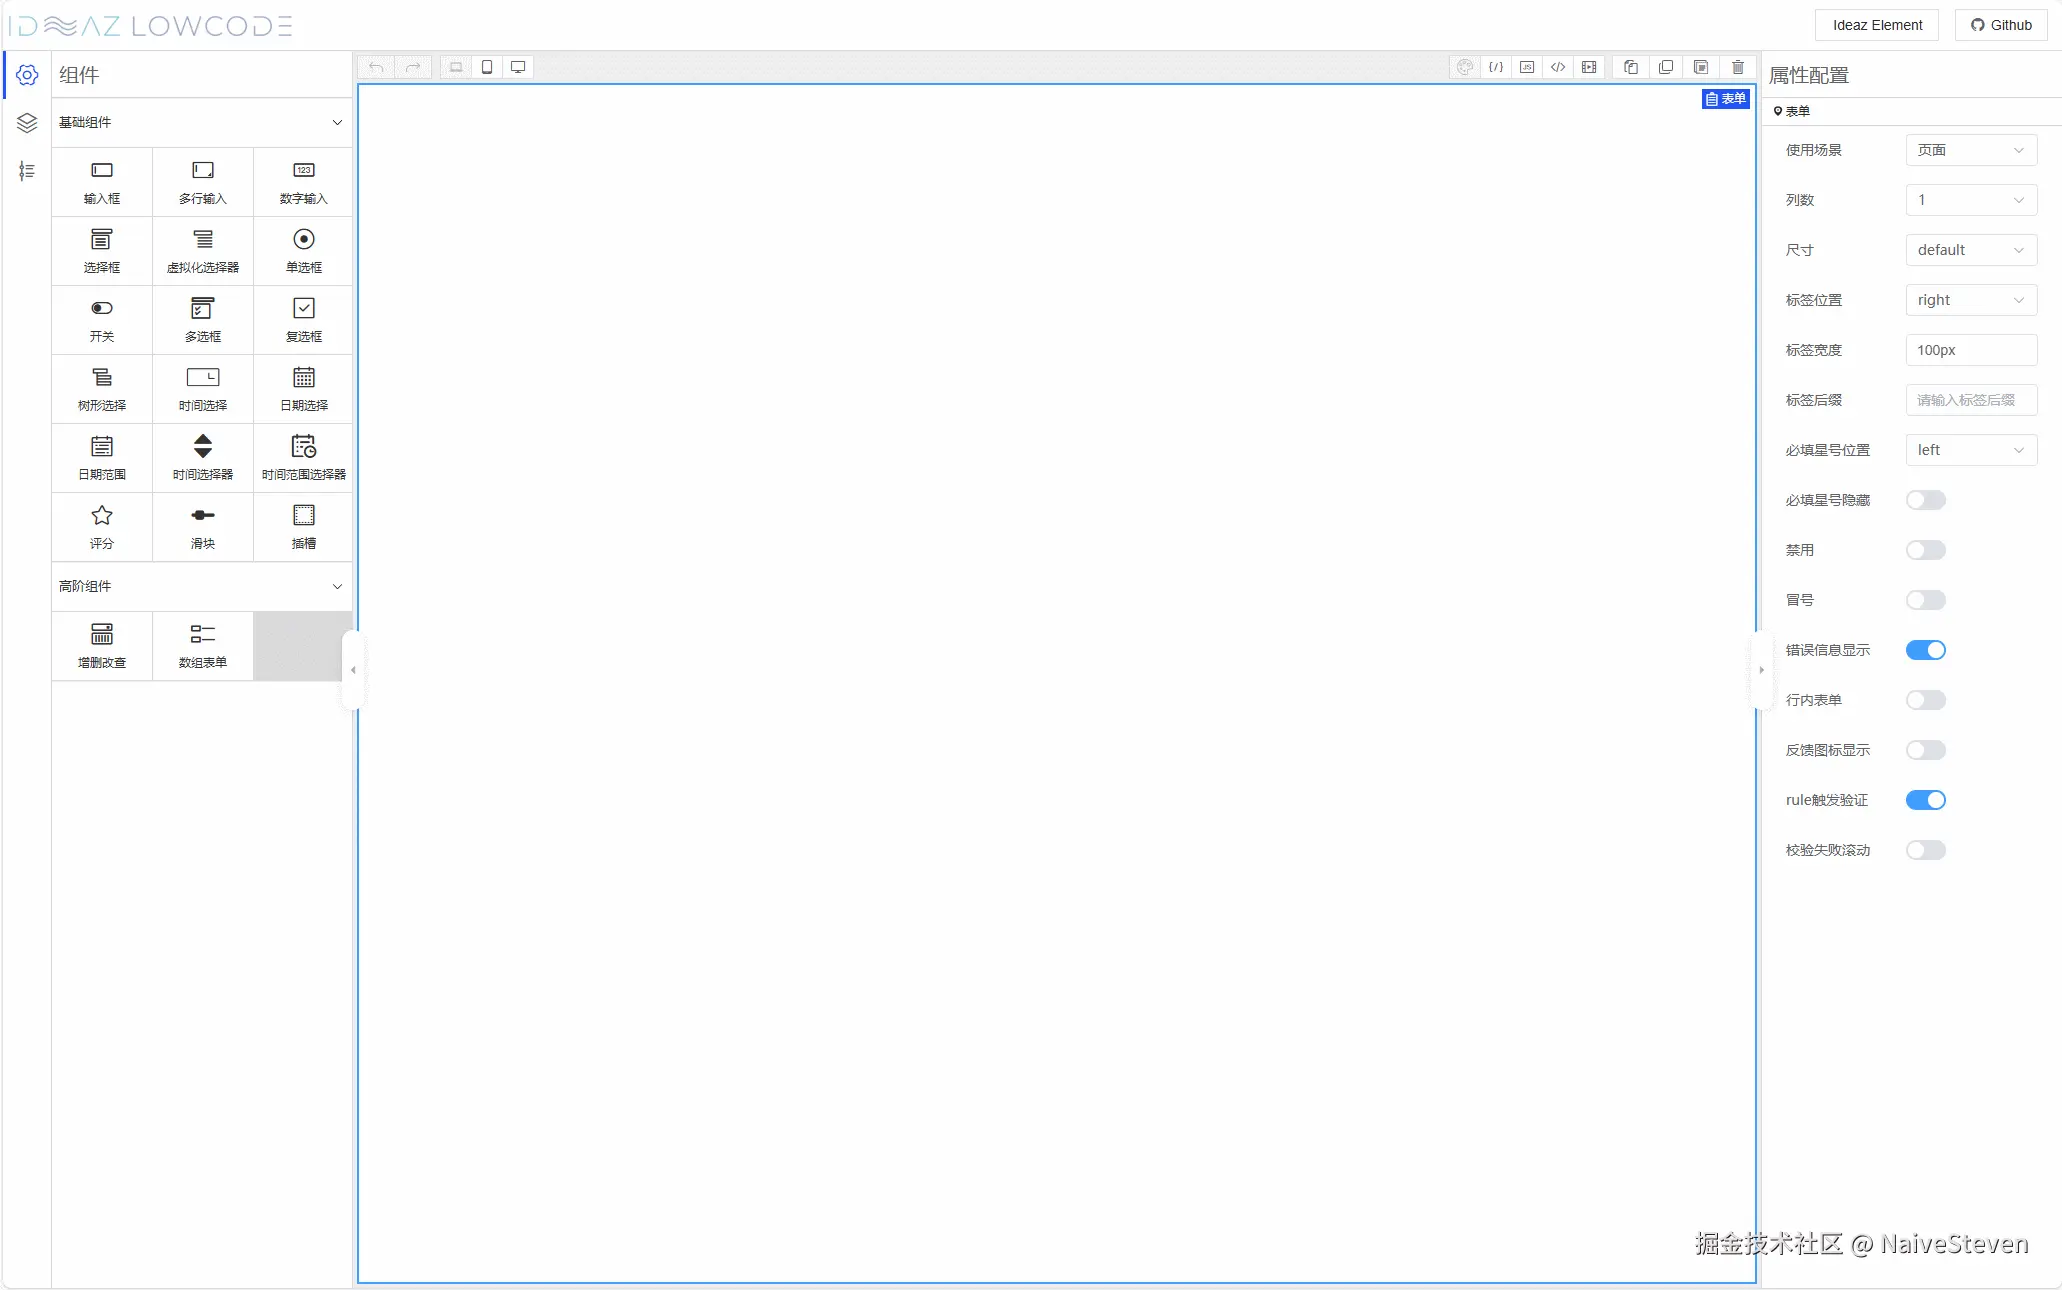Open the 标签位置 right dropdown
Image resolution: width=2062 pixels, height=1290 pixels.
(1971, 300)
